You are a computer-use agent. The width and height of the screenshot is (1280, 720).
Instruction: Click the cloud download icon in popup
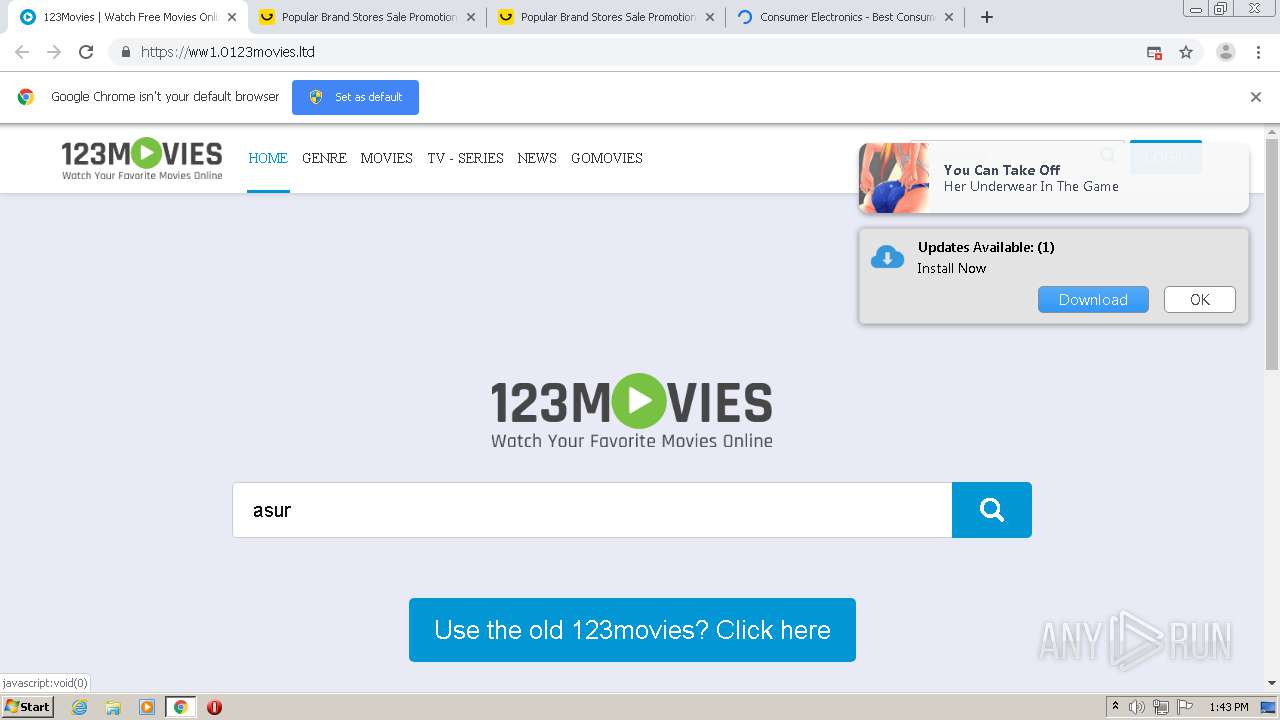coord(887,258)
